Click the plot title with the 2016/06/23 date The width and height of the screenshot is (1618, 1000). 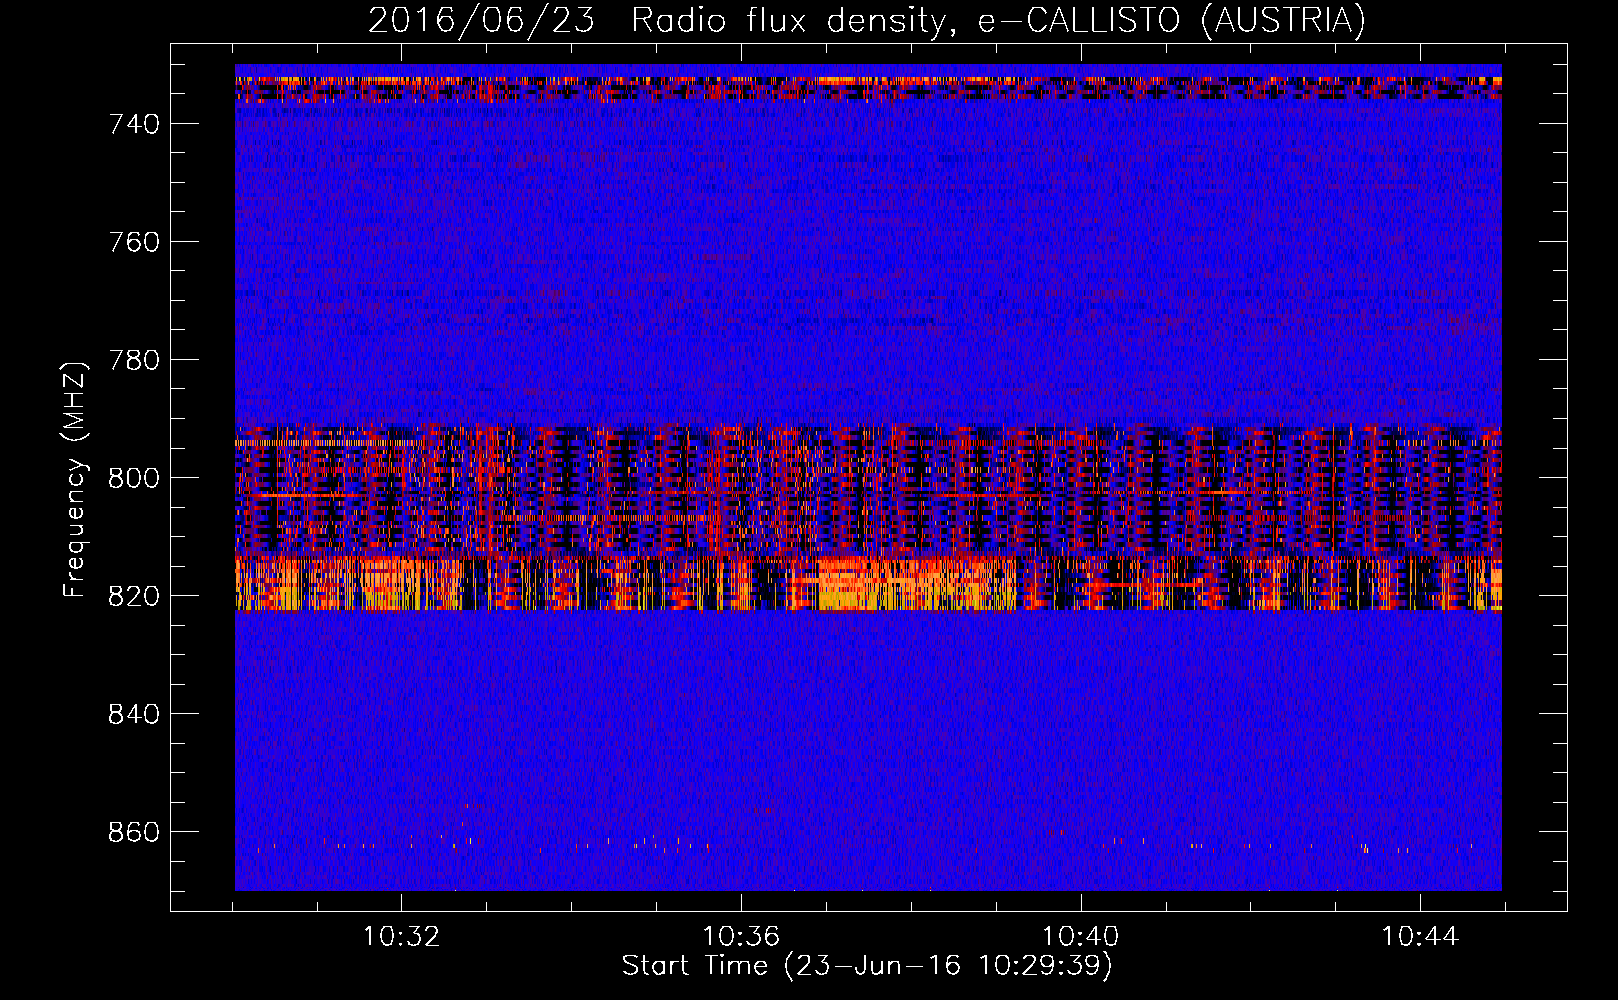point(866,20)
